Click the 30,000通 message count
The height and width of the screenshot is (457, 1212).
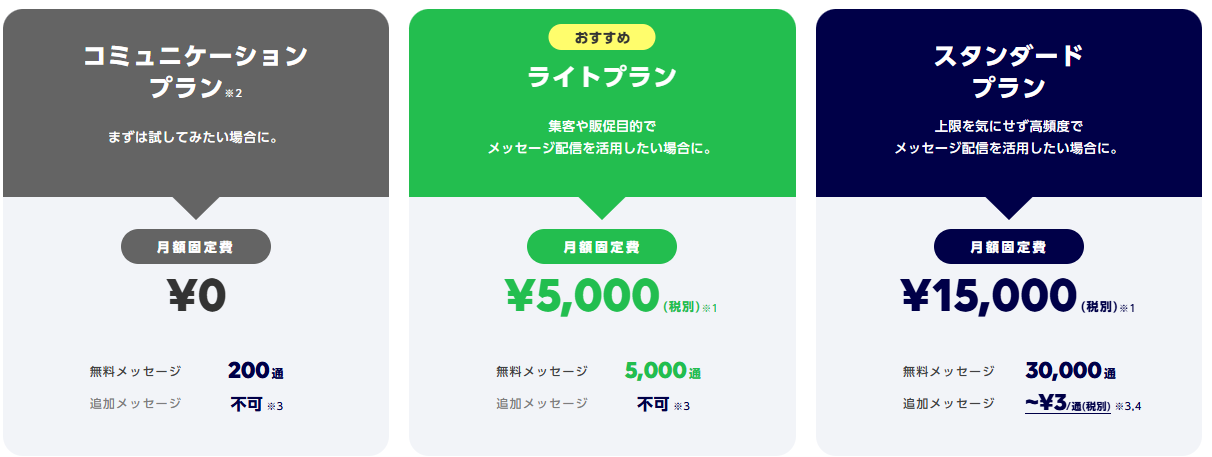(1070, 371)
